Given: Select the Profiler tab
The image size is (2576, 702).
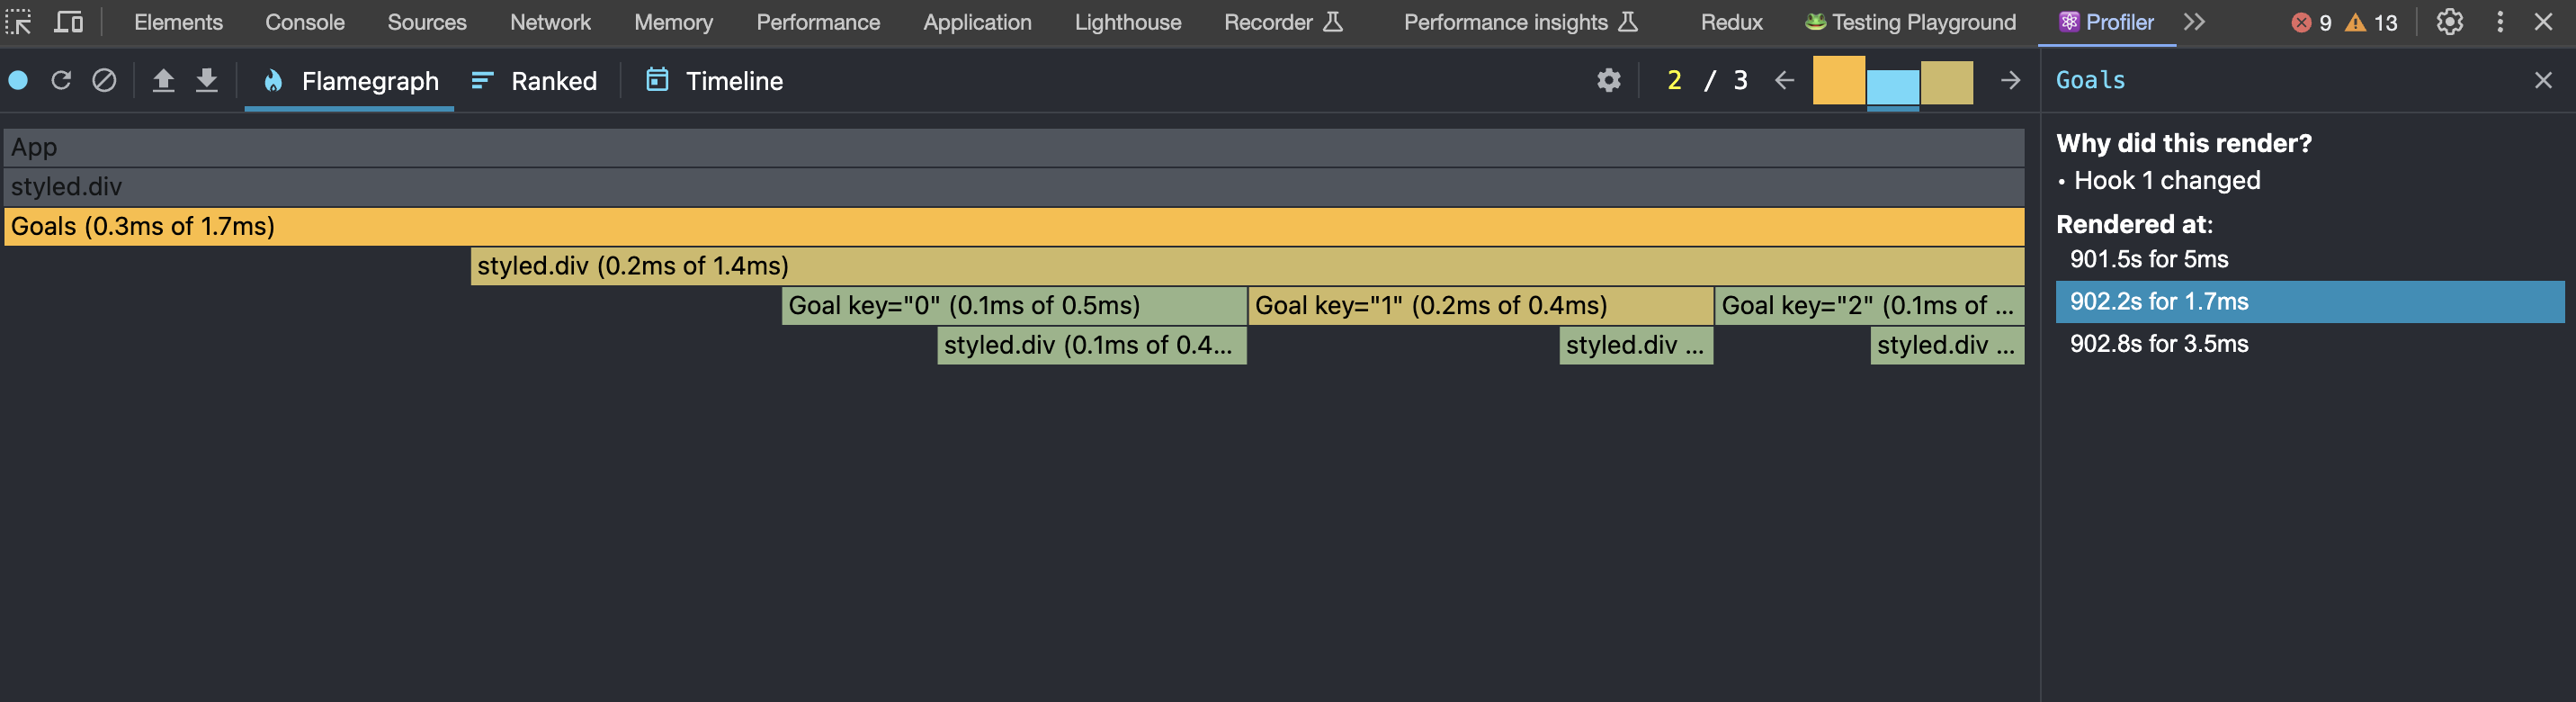Looking at the screenshot, I should tap(2106, 22).
